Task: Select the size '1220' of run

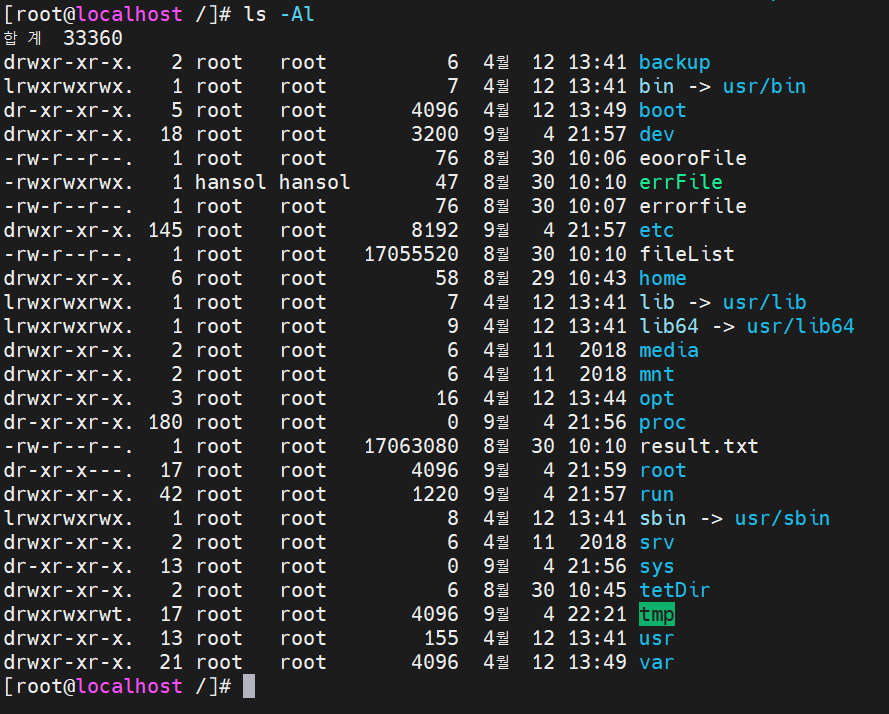Action: click(435, 494)
